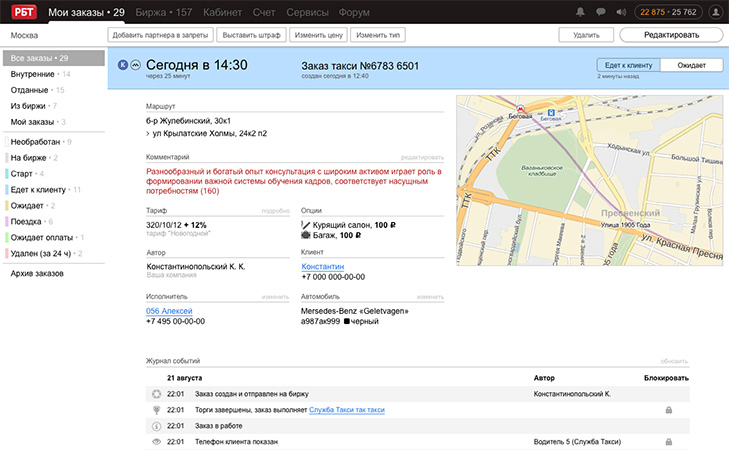The width and height of the screenshot is (729, 450).
Task: Click the route map thumbnail
Action: (590, 180)
